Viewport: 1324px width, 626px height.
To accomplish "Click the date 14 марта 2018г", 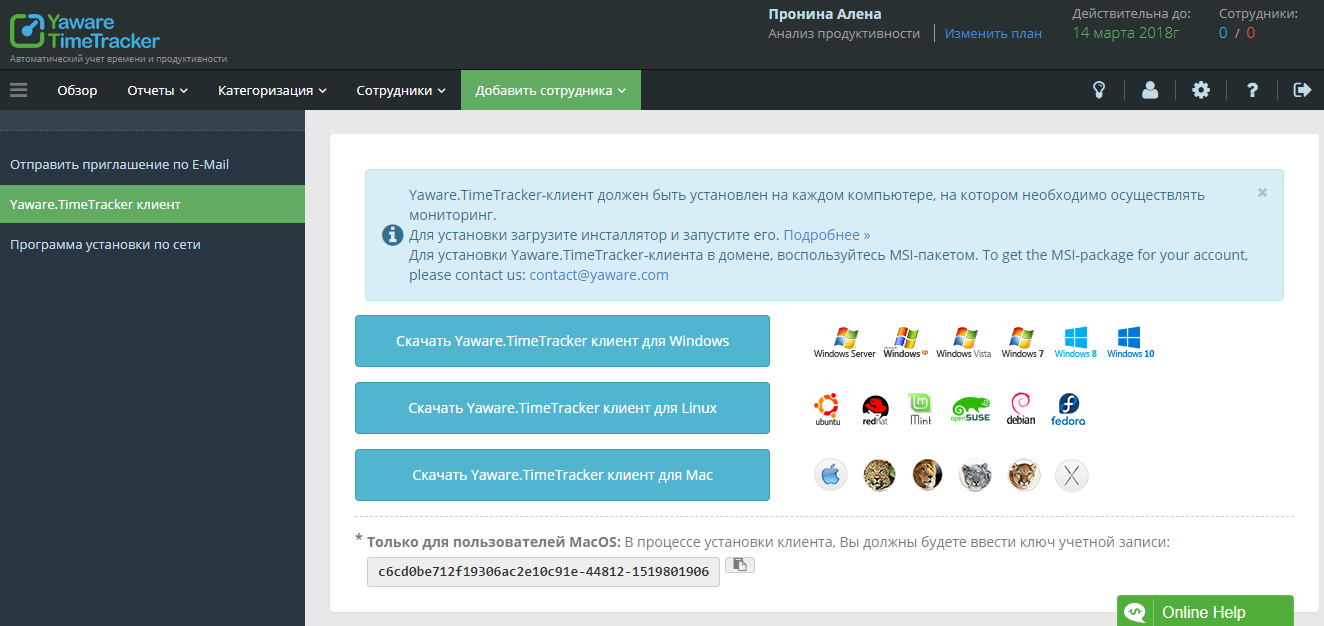I will coord(1126,33).
